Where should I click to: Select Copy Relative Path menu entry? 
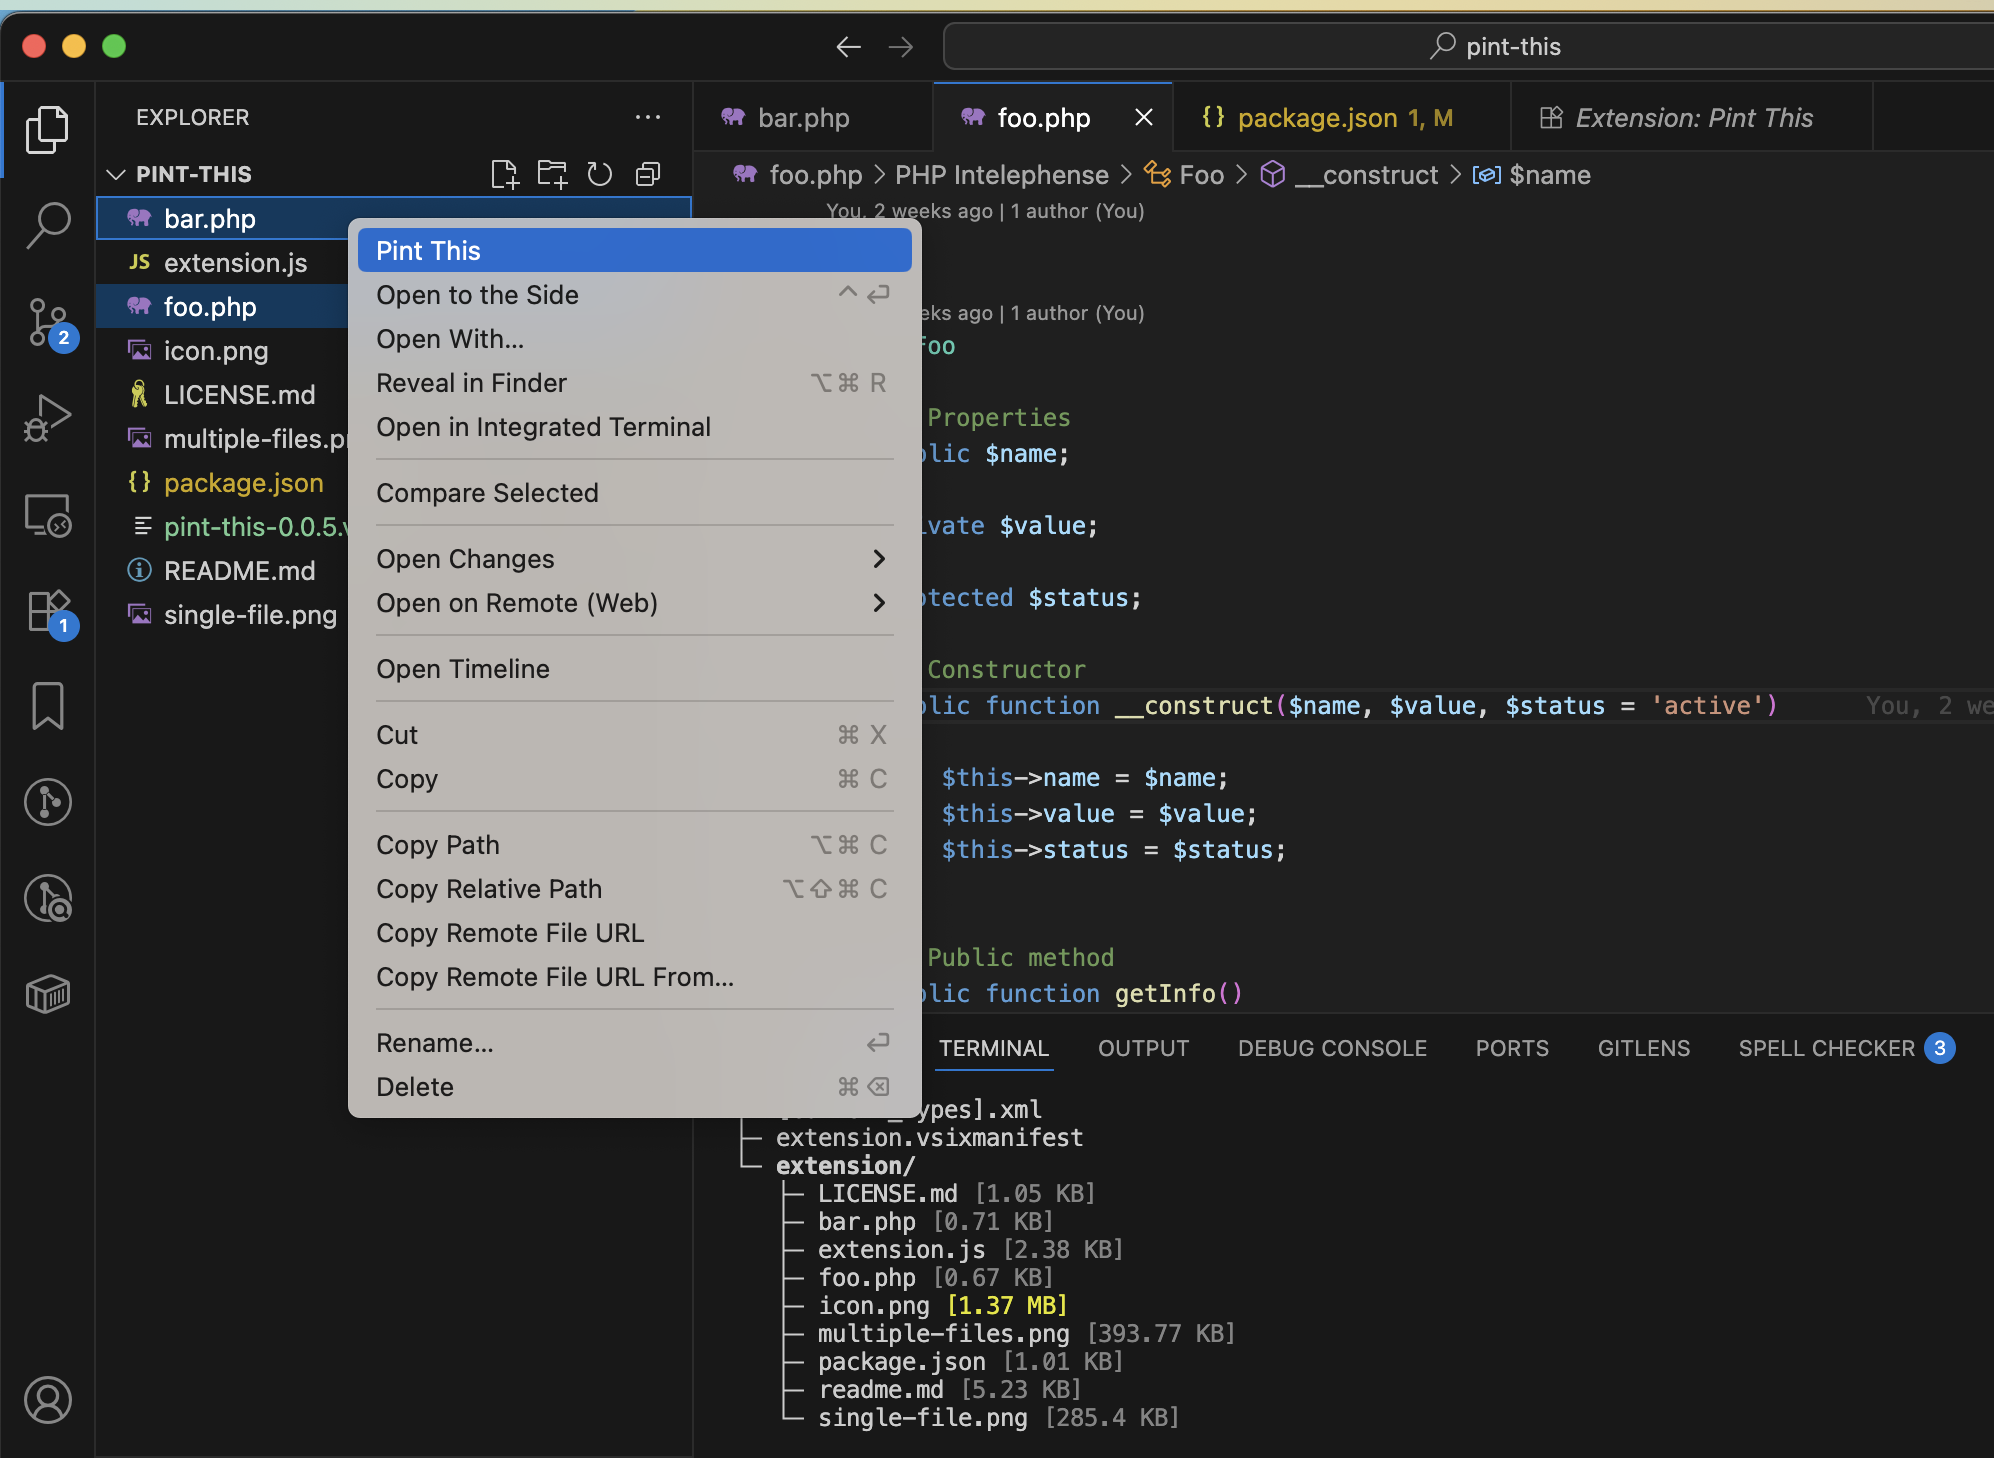[x=490, y=889]
